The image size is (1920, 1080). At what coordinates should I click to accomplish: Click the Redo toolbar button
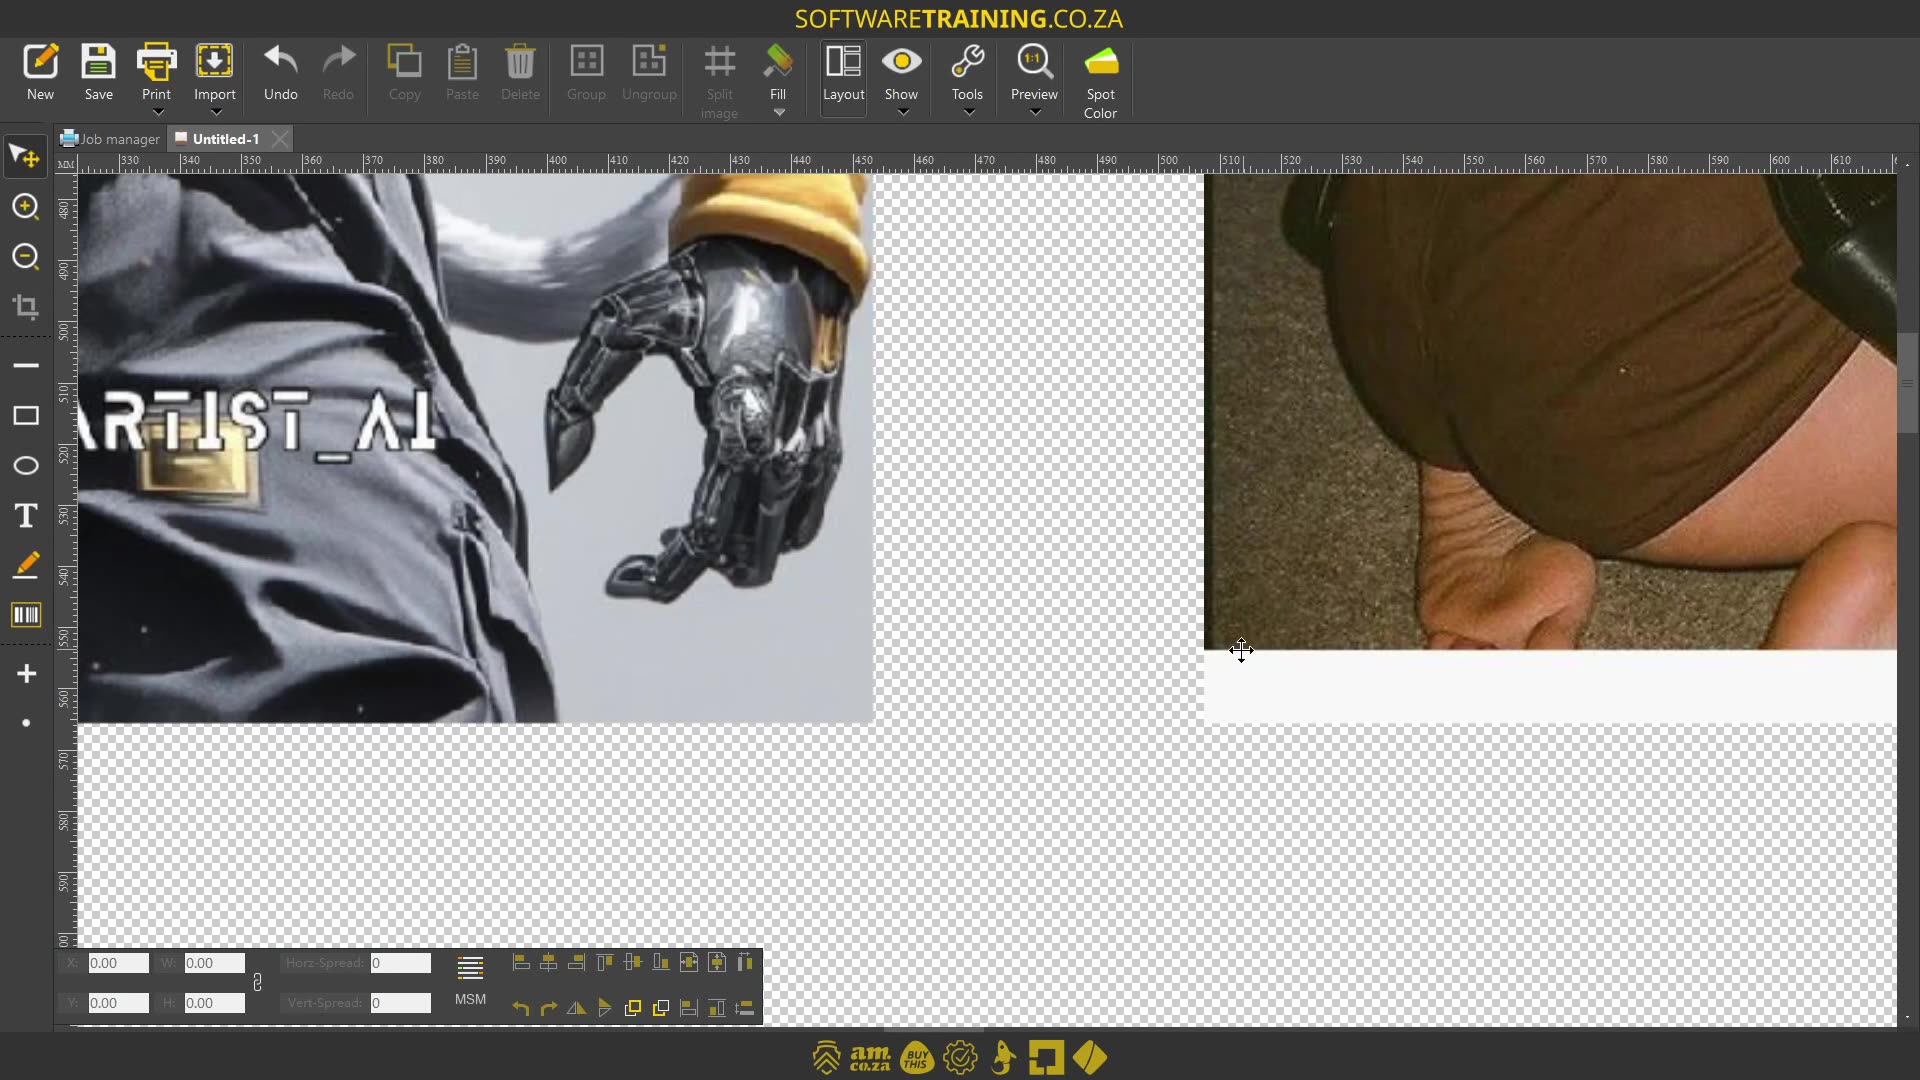338,72
